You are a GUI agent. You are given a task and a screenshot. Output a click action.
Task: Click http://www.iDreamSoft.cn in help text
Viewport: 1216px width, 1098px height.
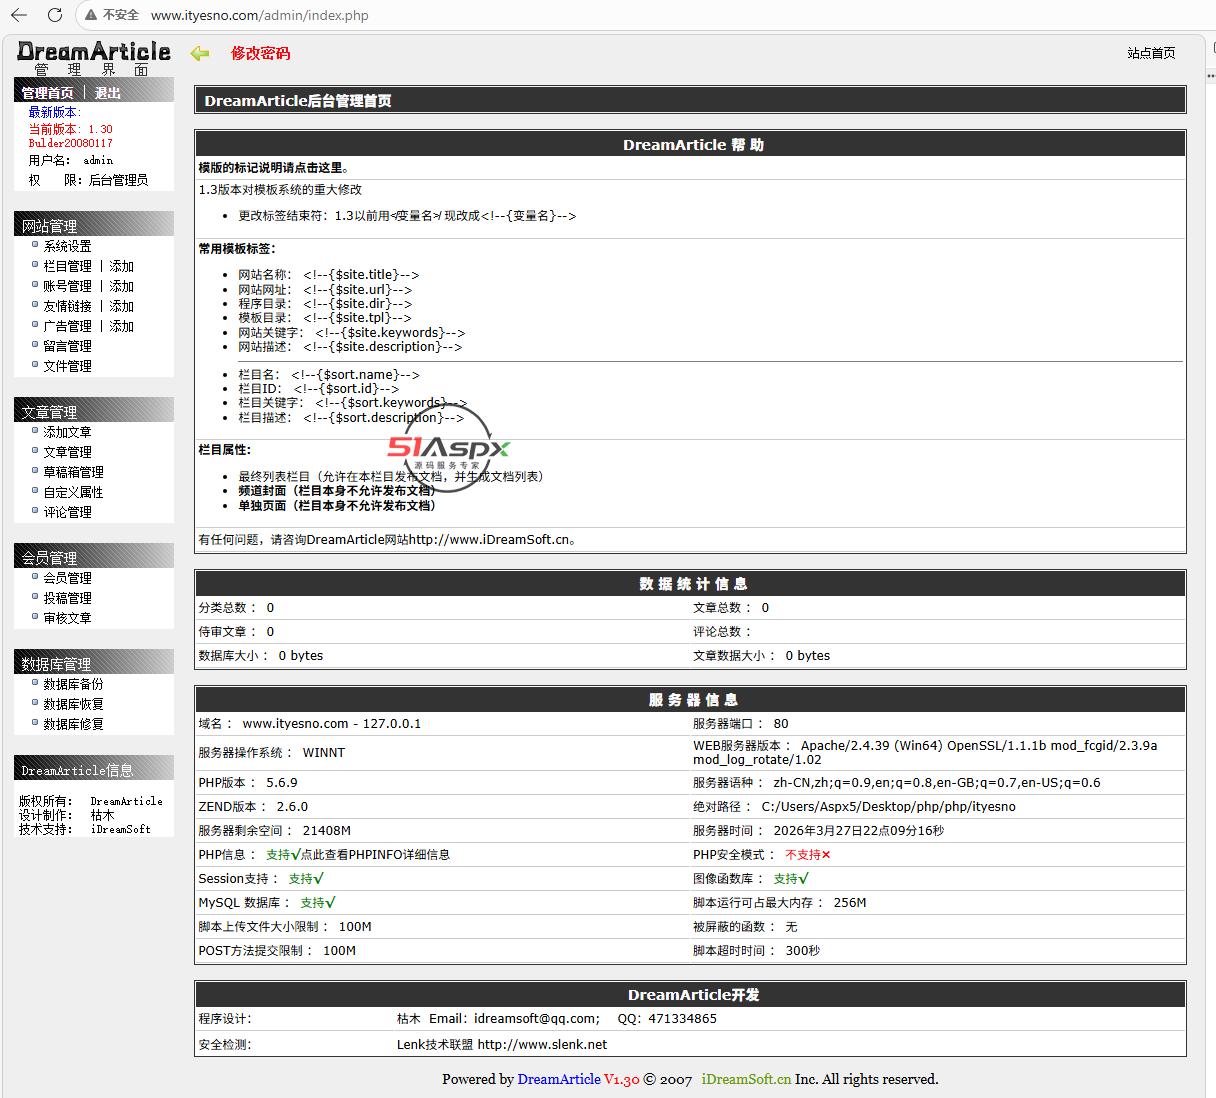pyautogui.click(x=489, y=540)
